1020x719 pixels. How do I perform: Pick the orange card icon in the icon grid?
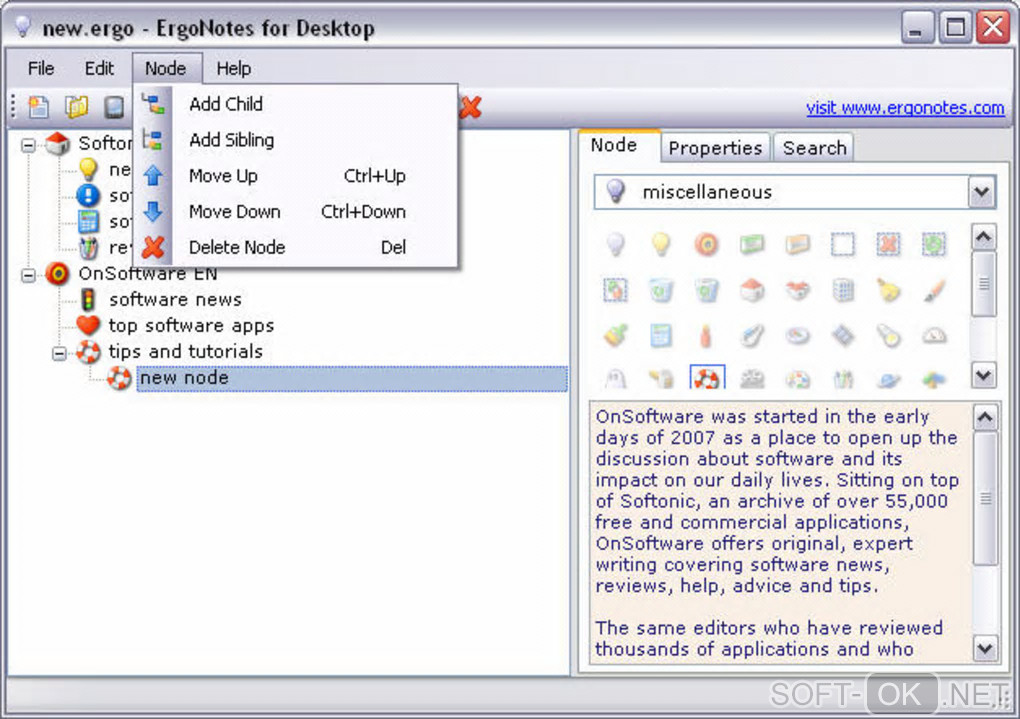click(x=798, y=244)
